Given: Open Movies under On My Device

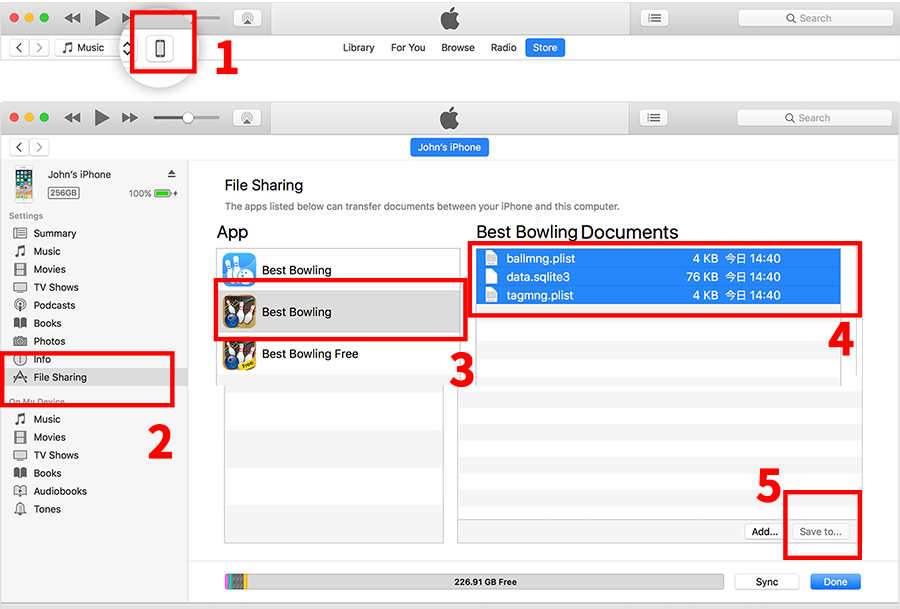Looking at the screenshot, I should pos(49,437).
